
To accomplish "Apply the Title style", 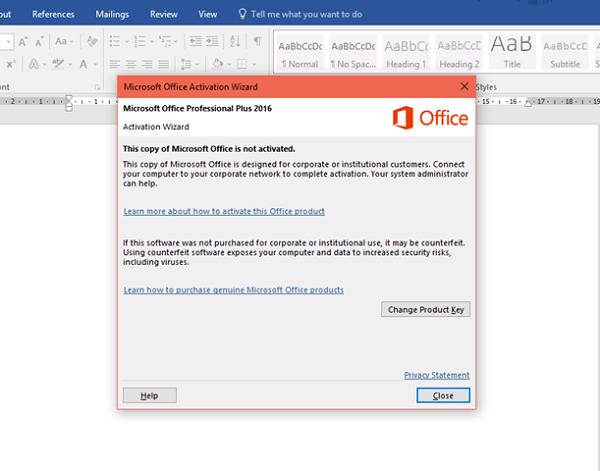I will pyautogui.click(x=512, y=54).
